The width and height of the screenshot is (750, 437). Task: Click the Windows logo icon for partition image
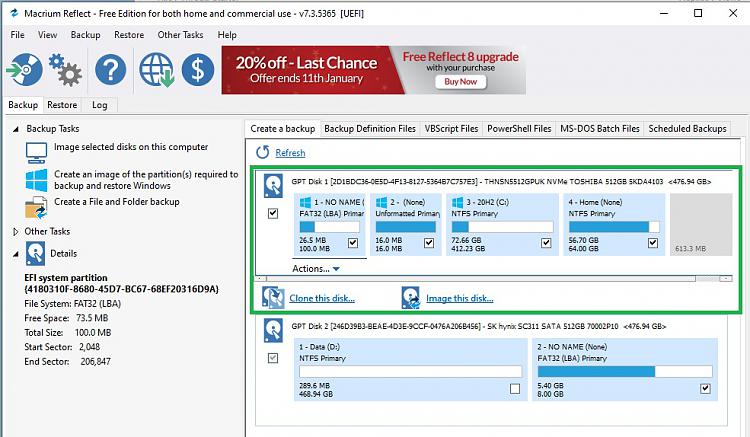[36, 180]
